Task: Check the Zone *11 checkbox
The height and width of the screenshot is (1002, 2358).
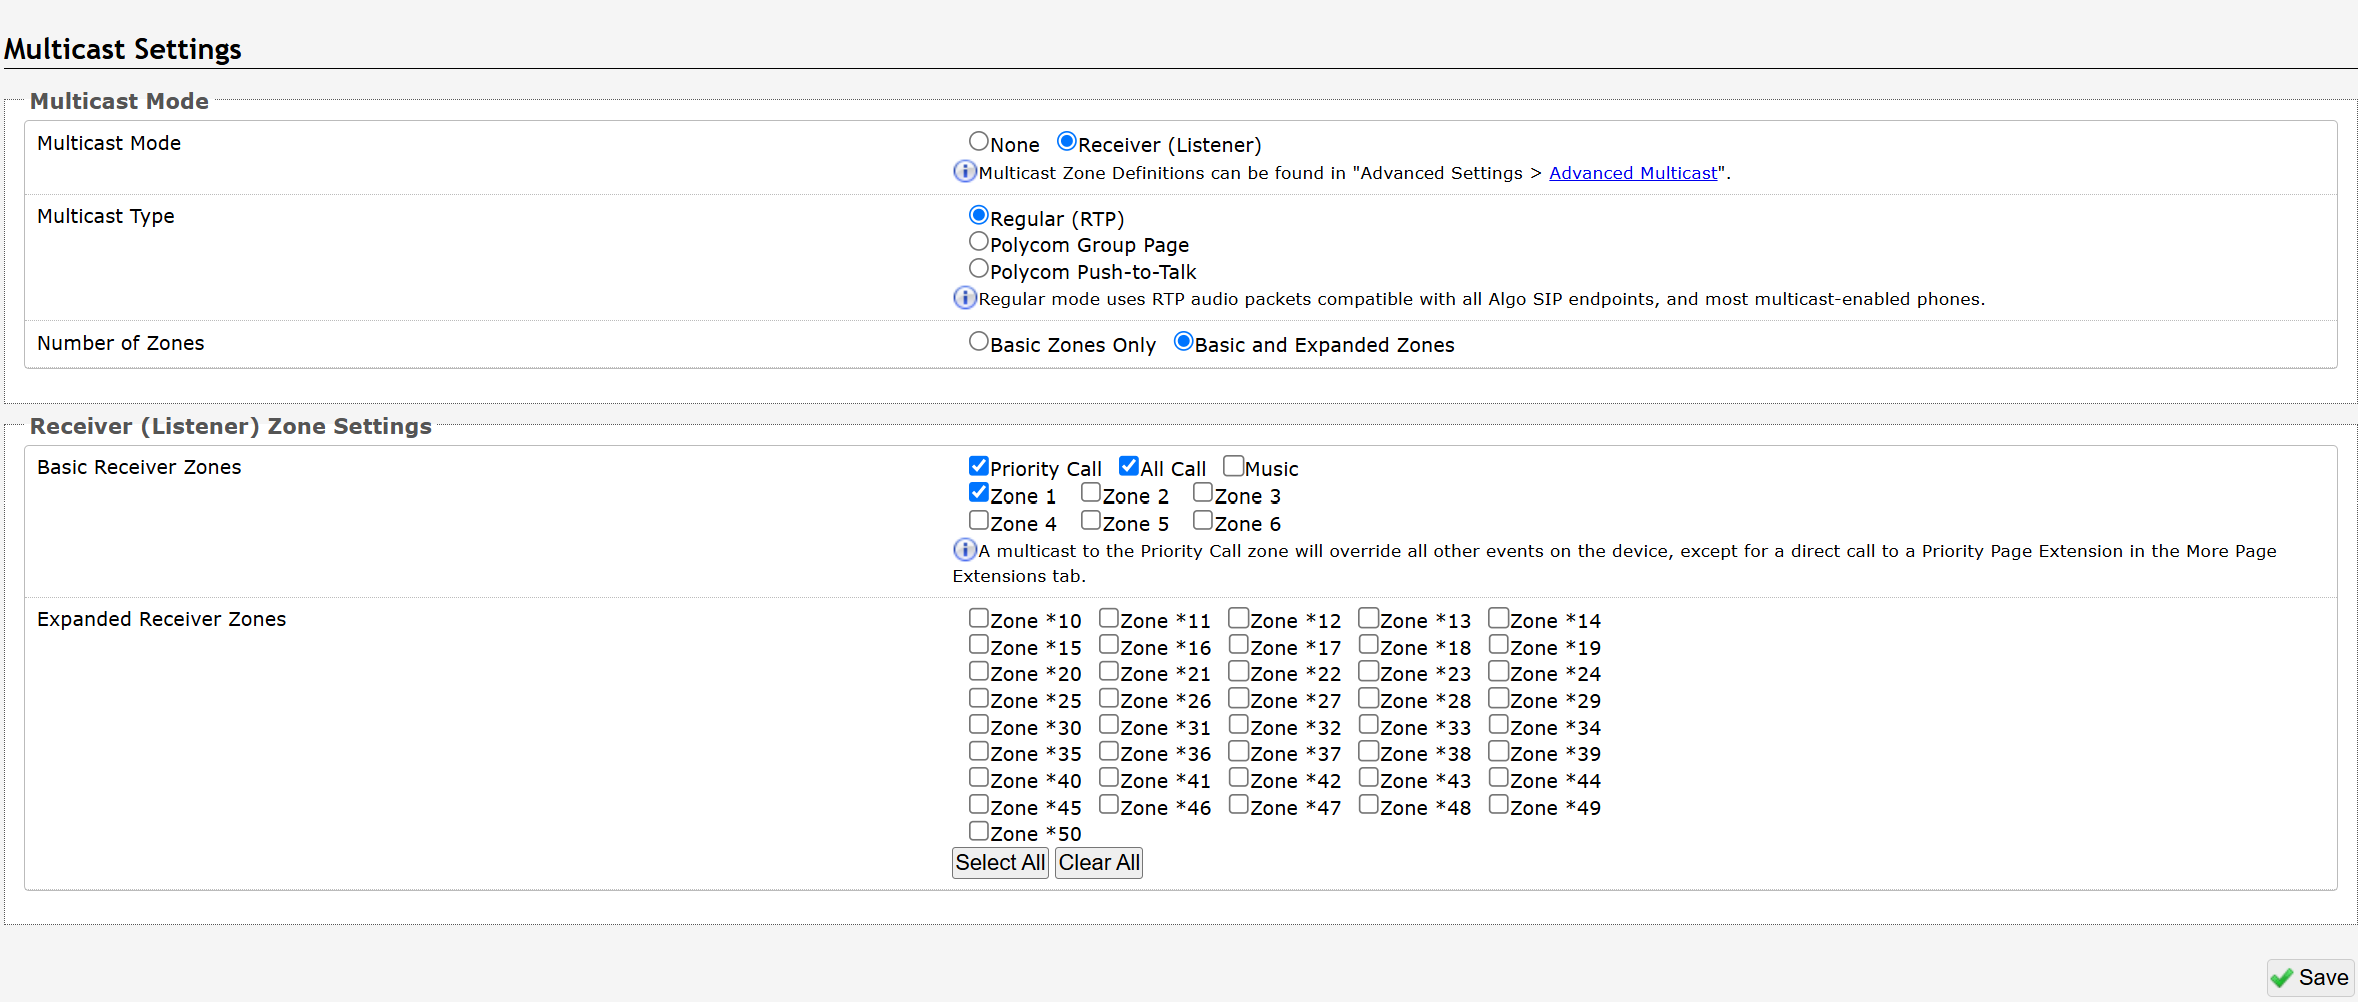Action: tap(1109, 618)
